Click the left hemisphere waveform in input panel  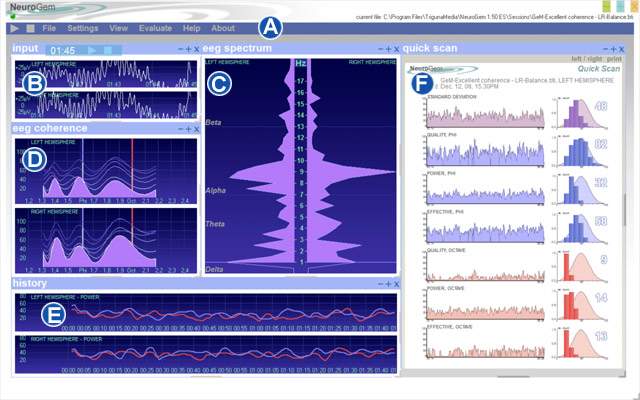coord(106,74)
